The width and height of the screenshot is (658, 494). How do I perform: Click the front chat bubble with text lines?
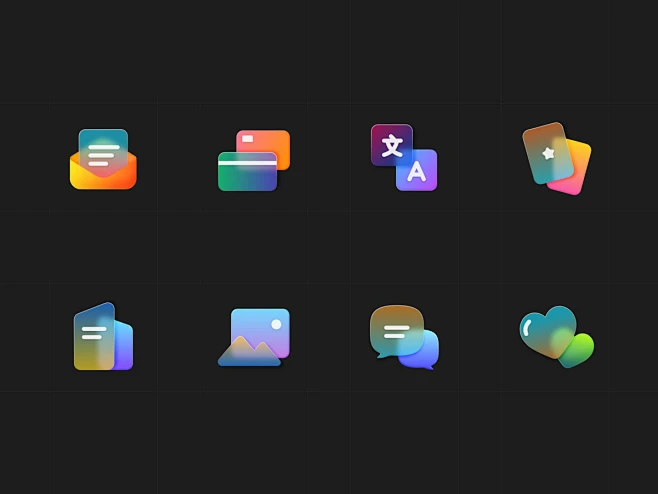[x=397, y=332]
